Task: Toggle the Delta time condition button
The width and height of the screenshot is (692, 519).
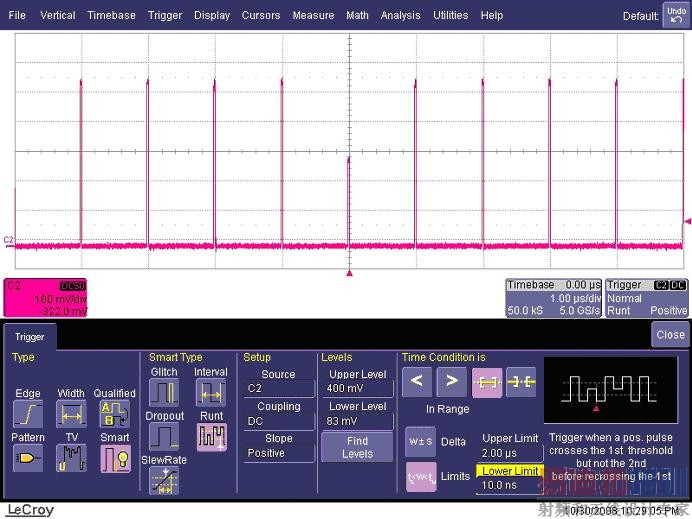Action: tap(421, 441)
